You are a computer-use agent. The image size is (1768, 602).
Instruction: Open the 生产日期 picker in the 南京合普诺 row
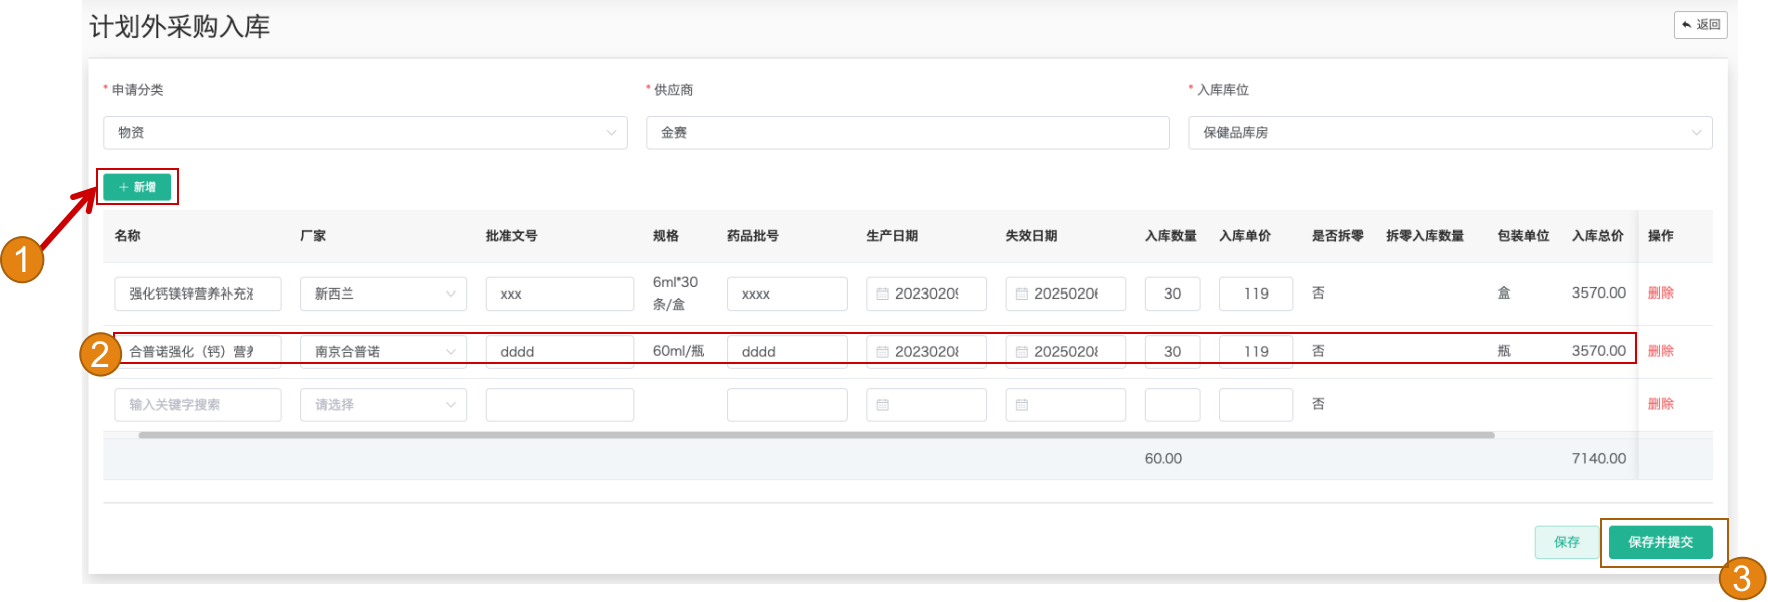[926, 352]
